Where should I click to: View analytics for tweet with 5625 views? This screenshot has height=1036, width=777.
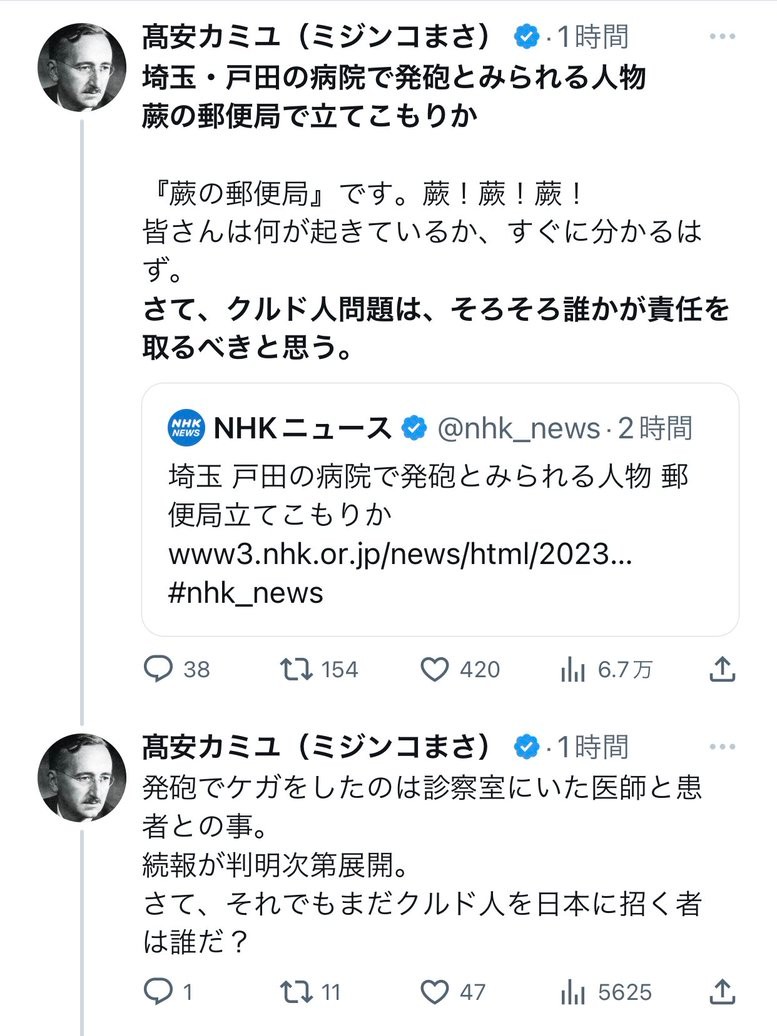pyautogui.click(x=573, y=992)
